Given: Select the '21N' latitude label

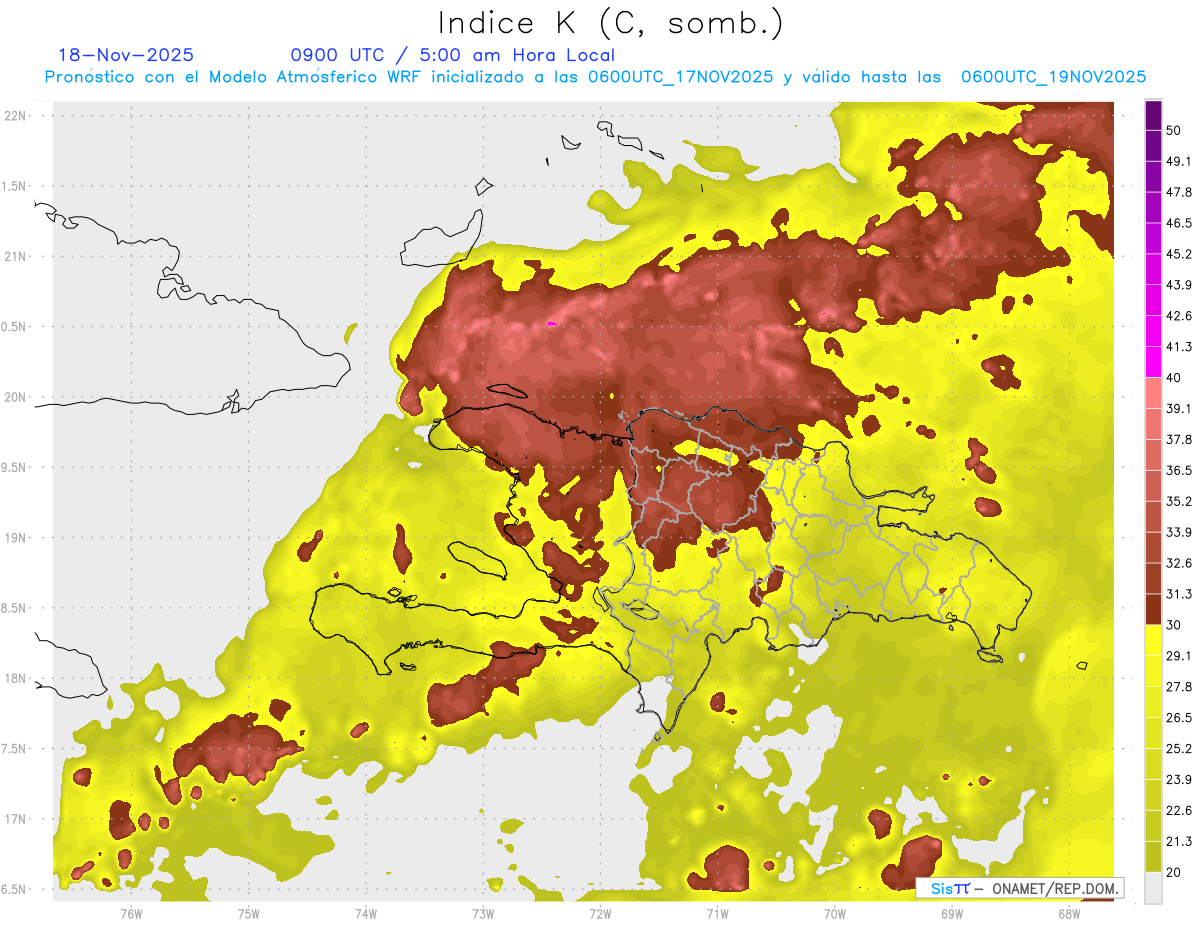Looking at the screenshot, I should tap(15, 256).
